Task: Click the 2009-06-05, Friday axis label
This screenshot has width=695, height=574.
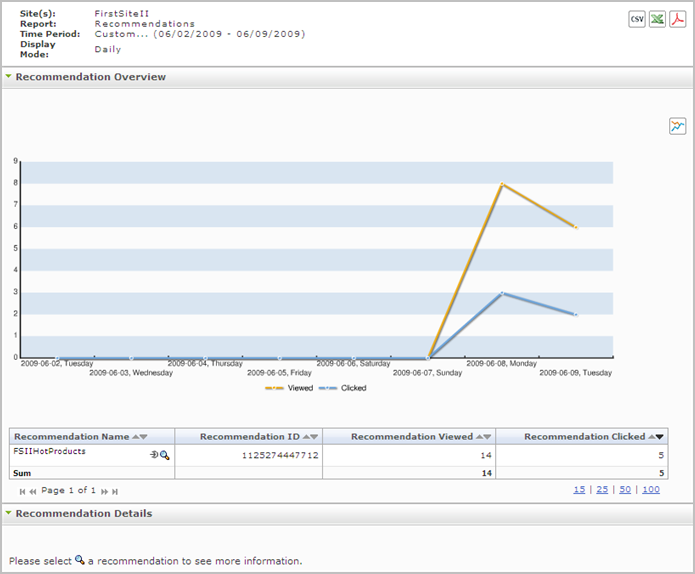Action: pyautogui.click(x=279, y=373)
